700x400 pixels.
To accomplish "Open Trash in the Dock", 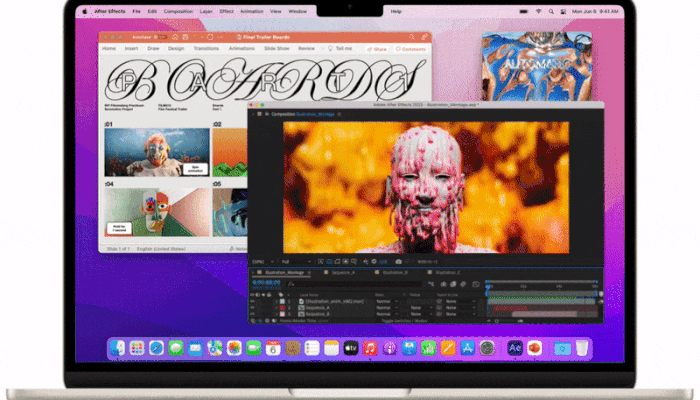I will pyautogui.click(x=582, y=348).
